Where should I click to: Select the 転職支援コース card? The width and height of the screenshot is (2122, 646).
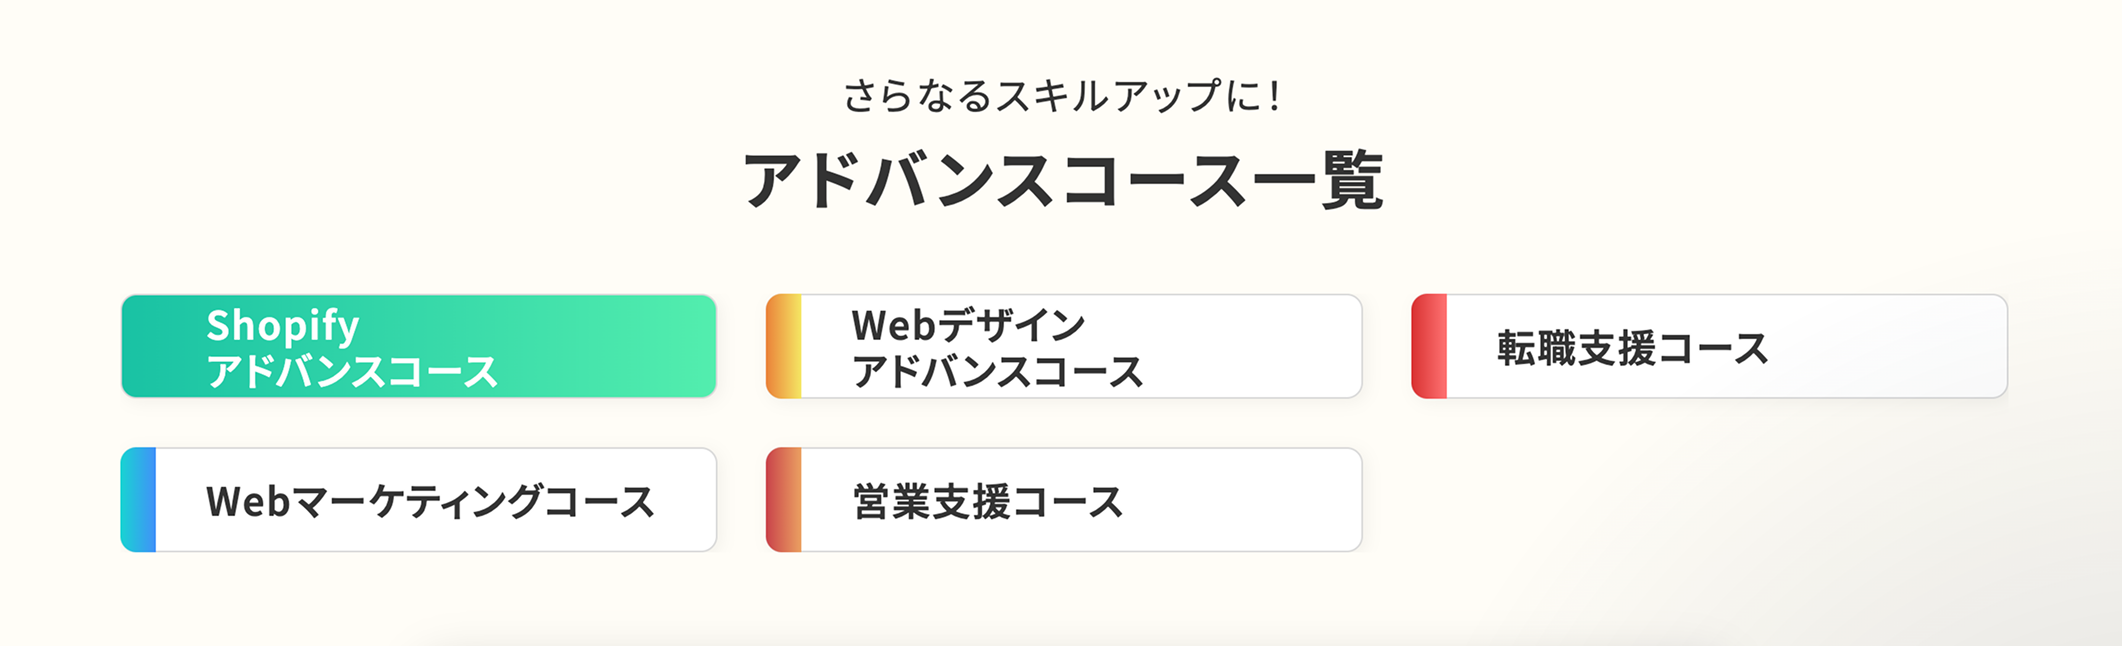1709,346
